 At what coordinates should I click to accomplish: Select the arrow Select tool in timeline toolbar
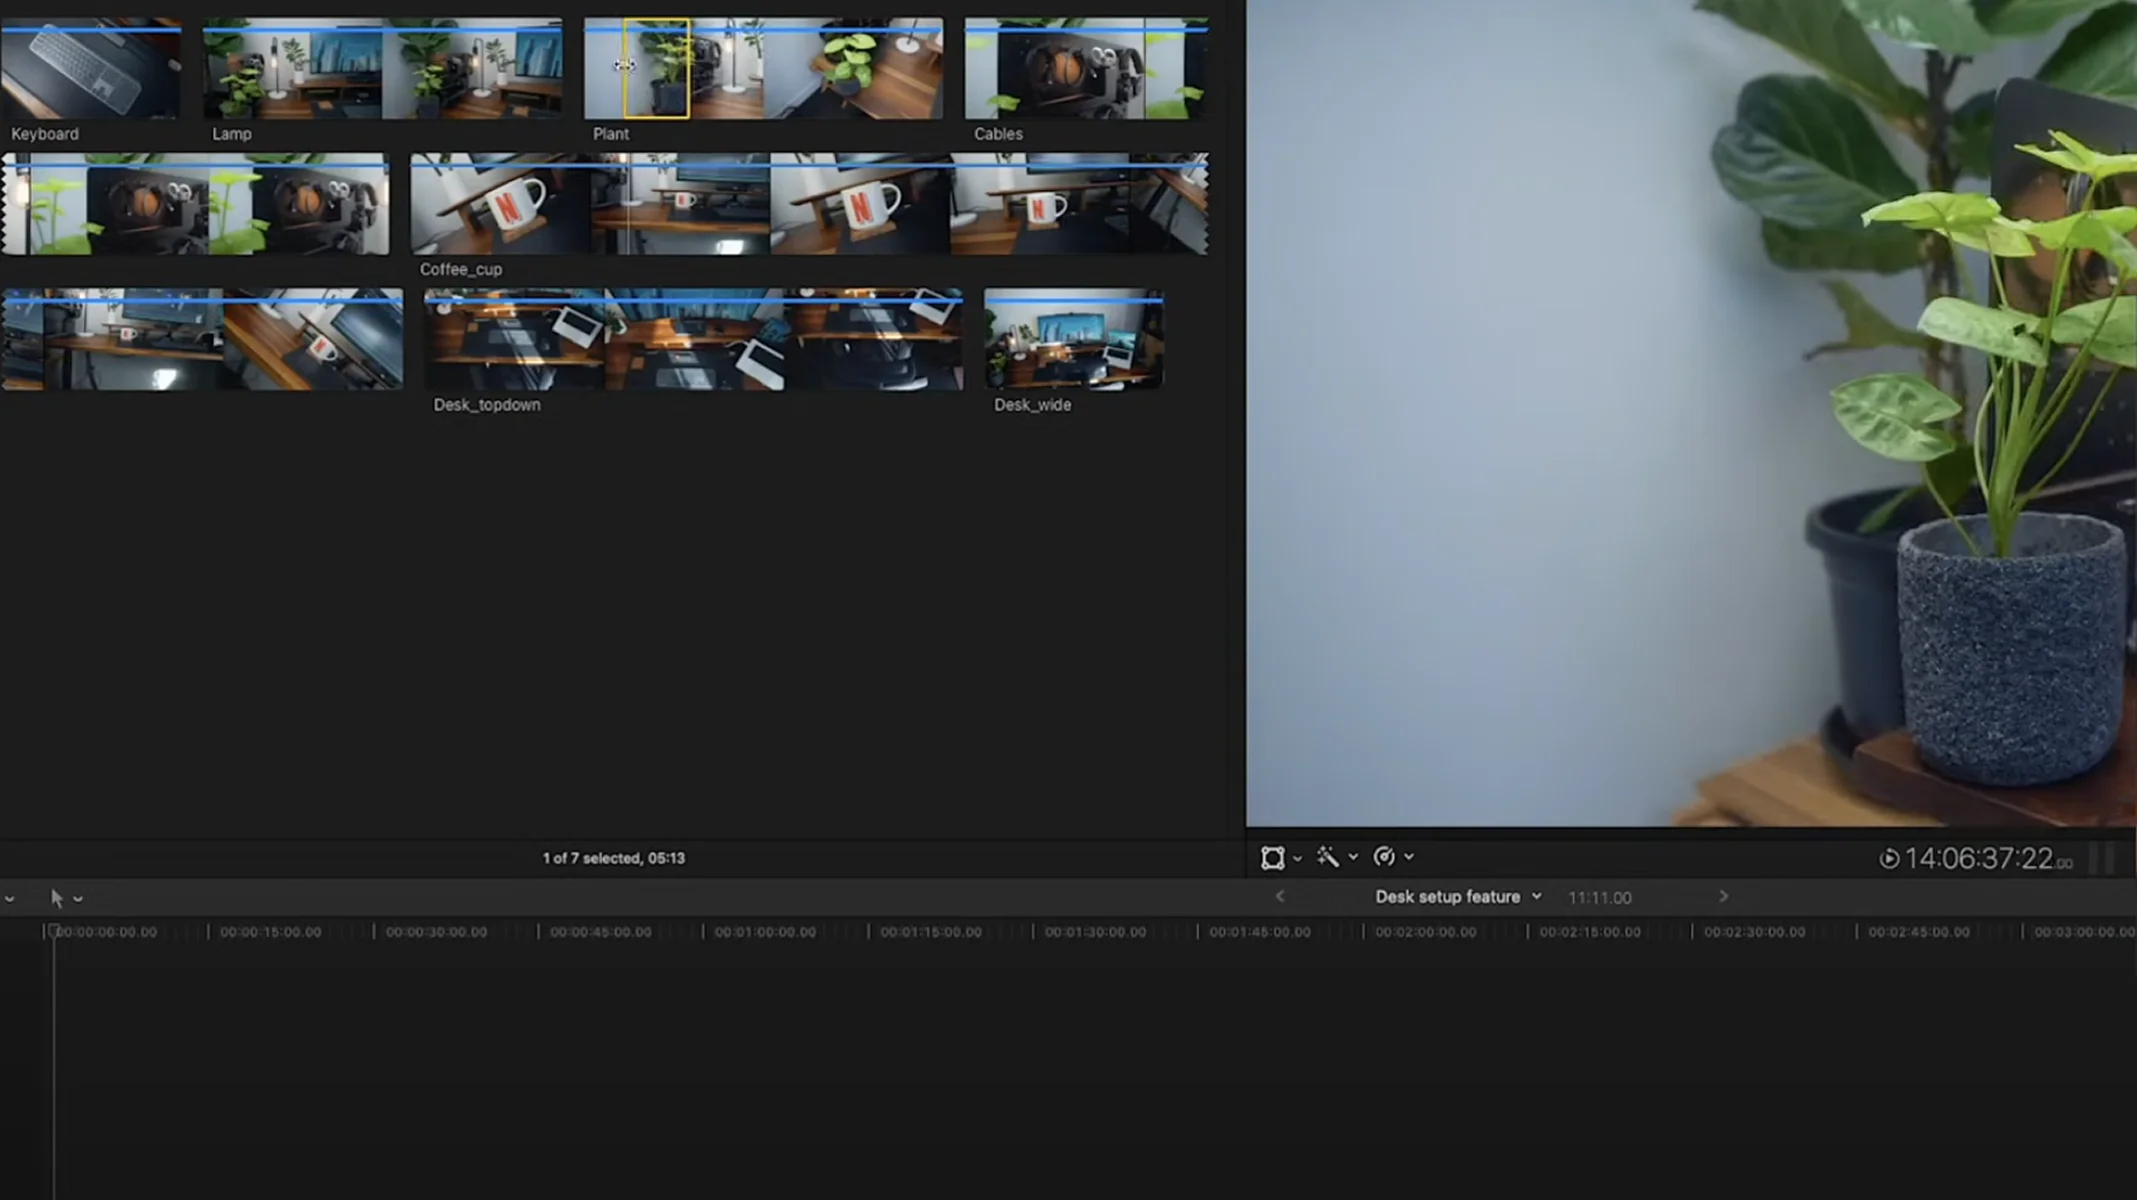click(x=57, y=898)
